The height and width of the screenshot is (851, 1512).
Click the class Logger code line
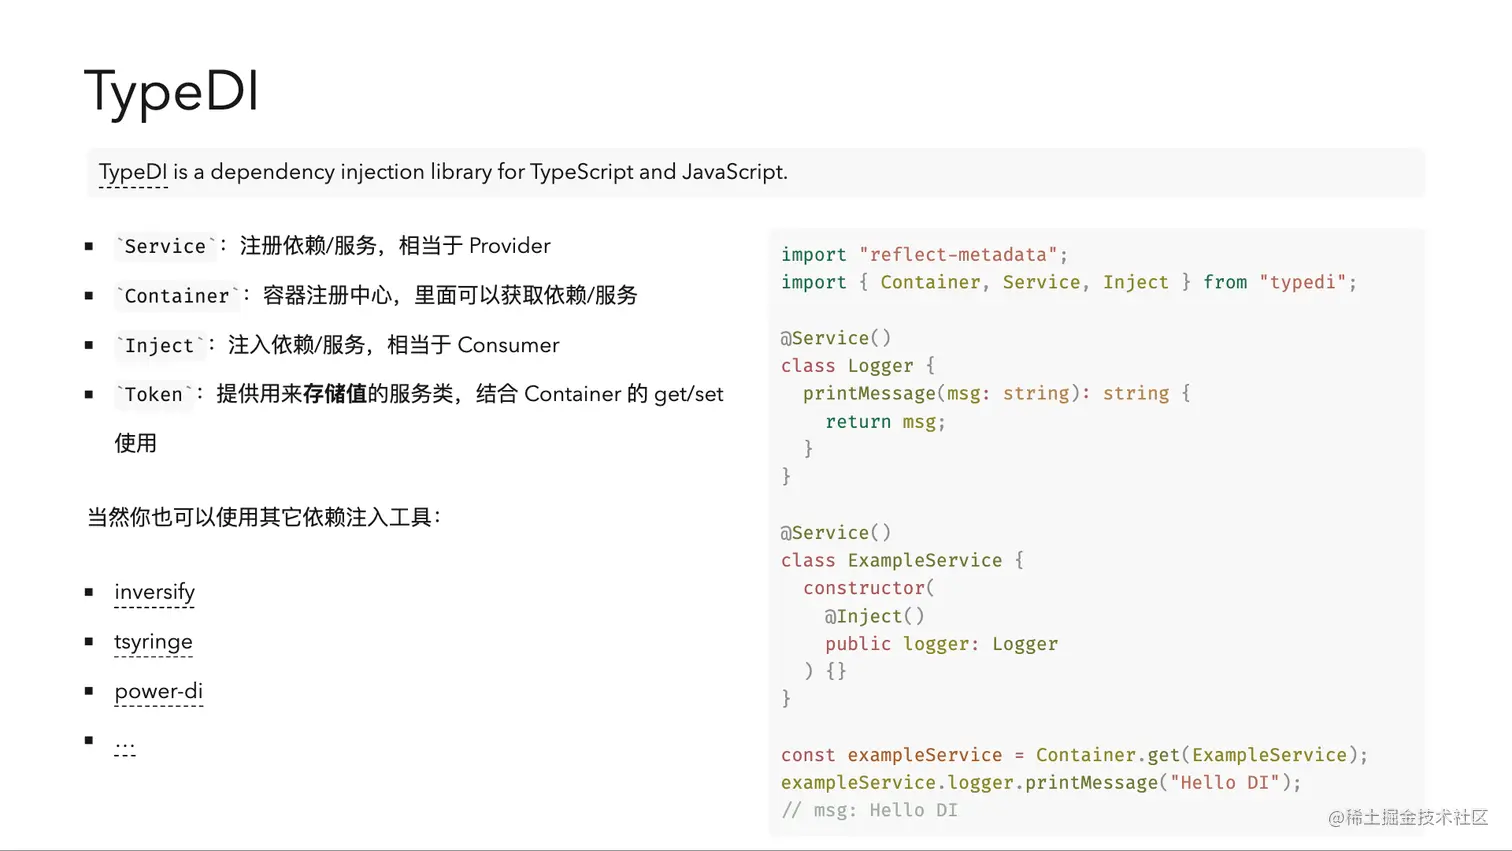(858, 366)
